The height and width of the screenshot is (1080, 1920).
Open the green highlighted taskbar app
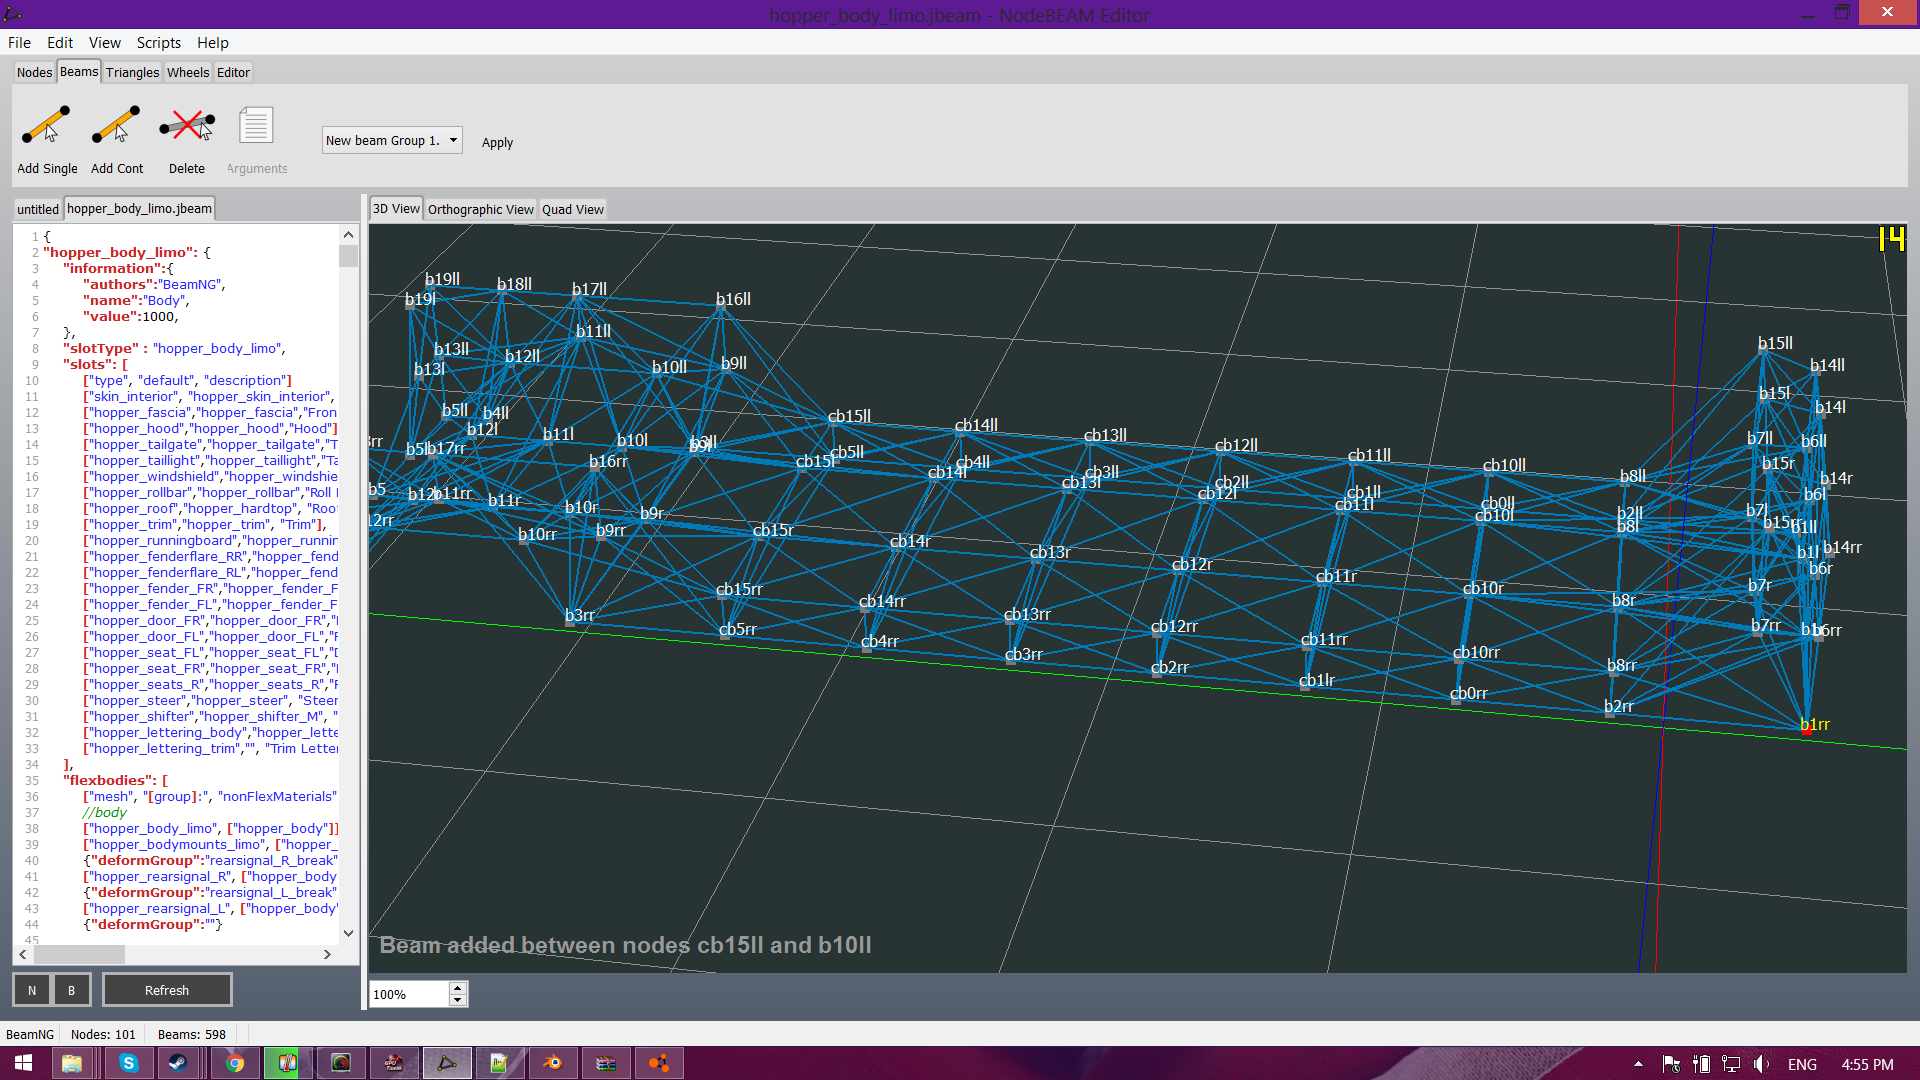(x=288, y=1063)
